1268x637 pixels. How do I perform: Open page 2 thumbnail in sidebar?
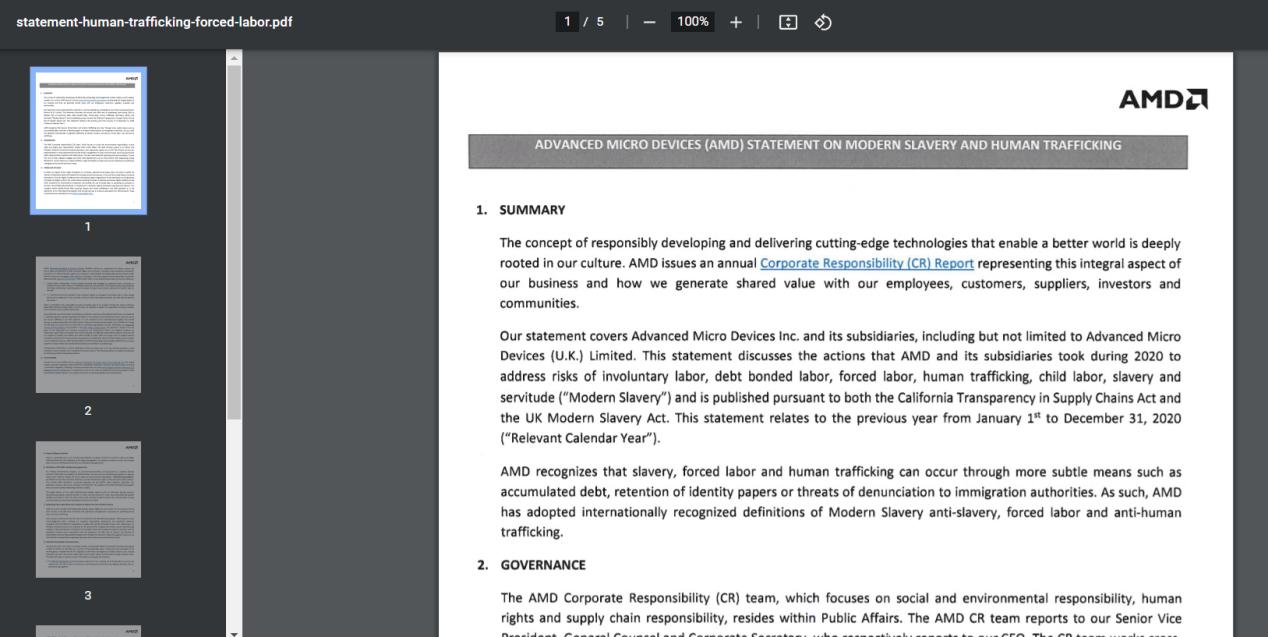(x=88, y=325)
